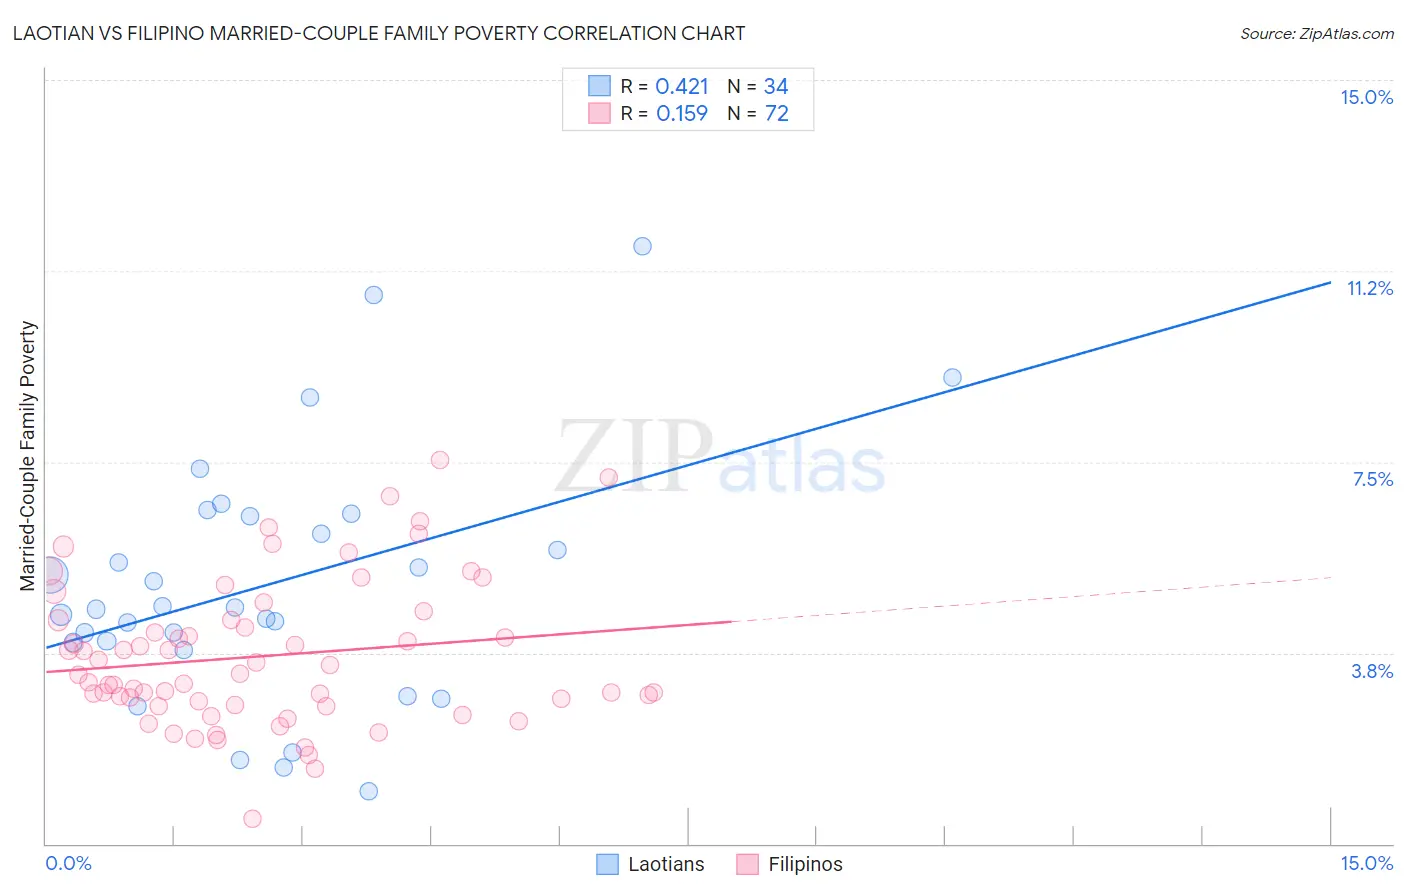Screen dimensions: 1406x892
Task: Click the Married-Couple Family Poverty axis title
Action: pyautogui.click(x=28, y=456)
